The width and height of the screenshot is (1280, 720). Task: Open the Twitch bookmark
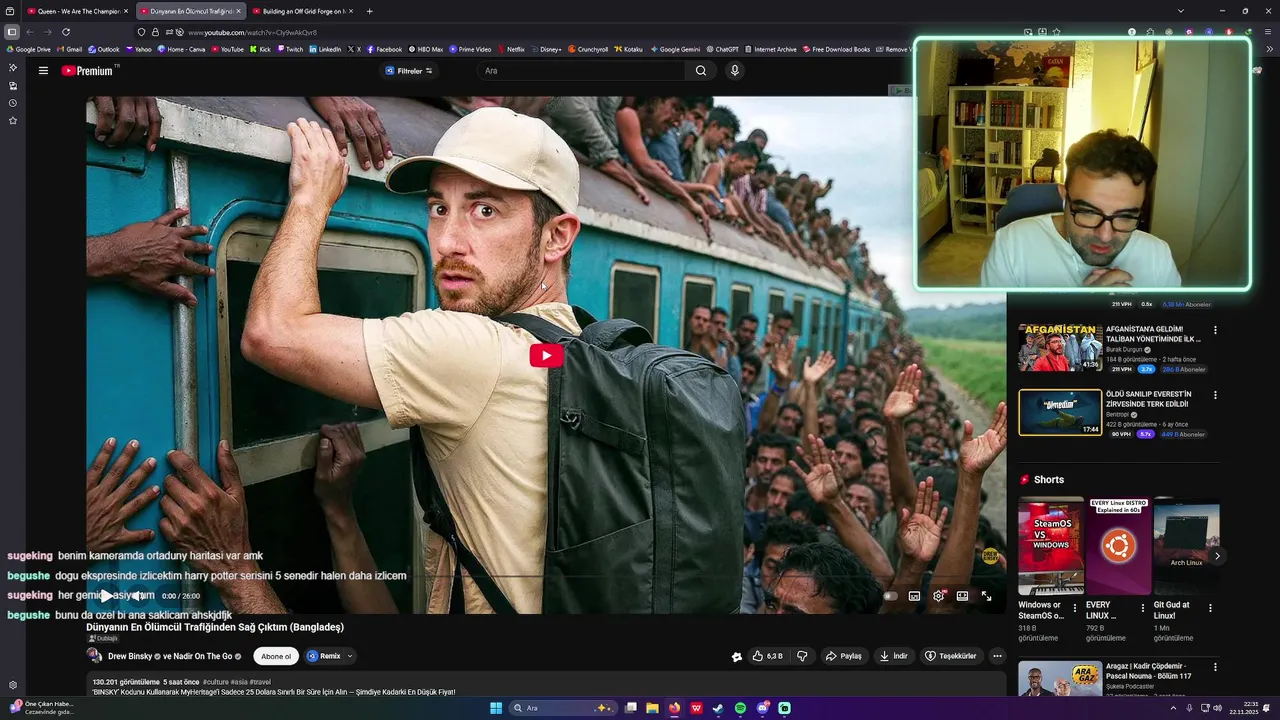point(290,49)
